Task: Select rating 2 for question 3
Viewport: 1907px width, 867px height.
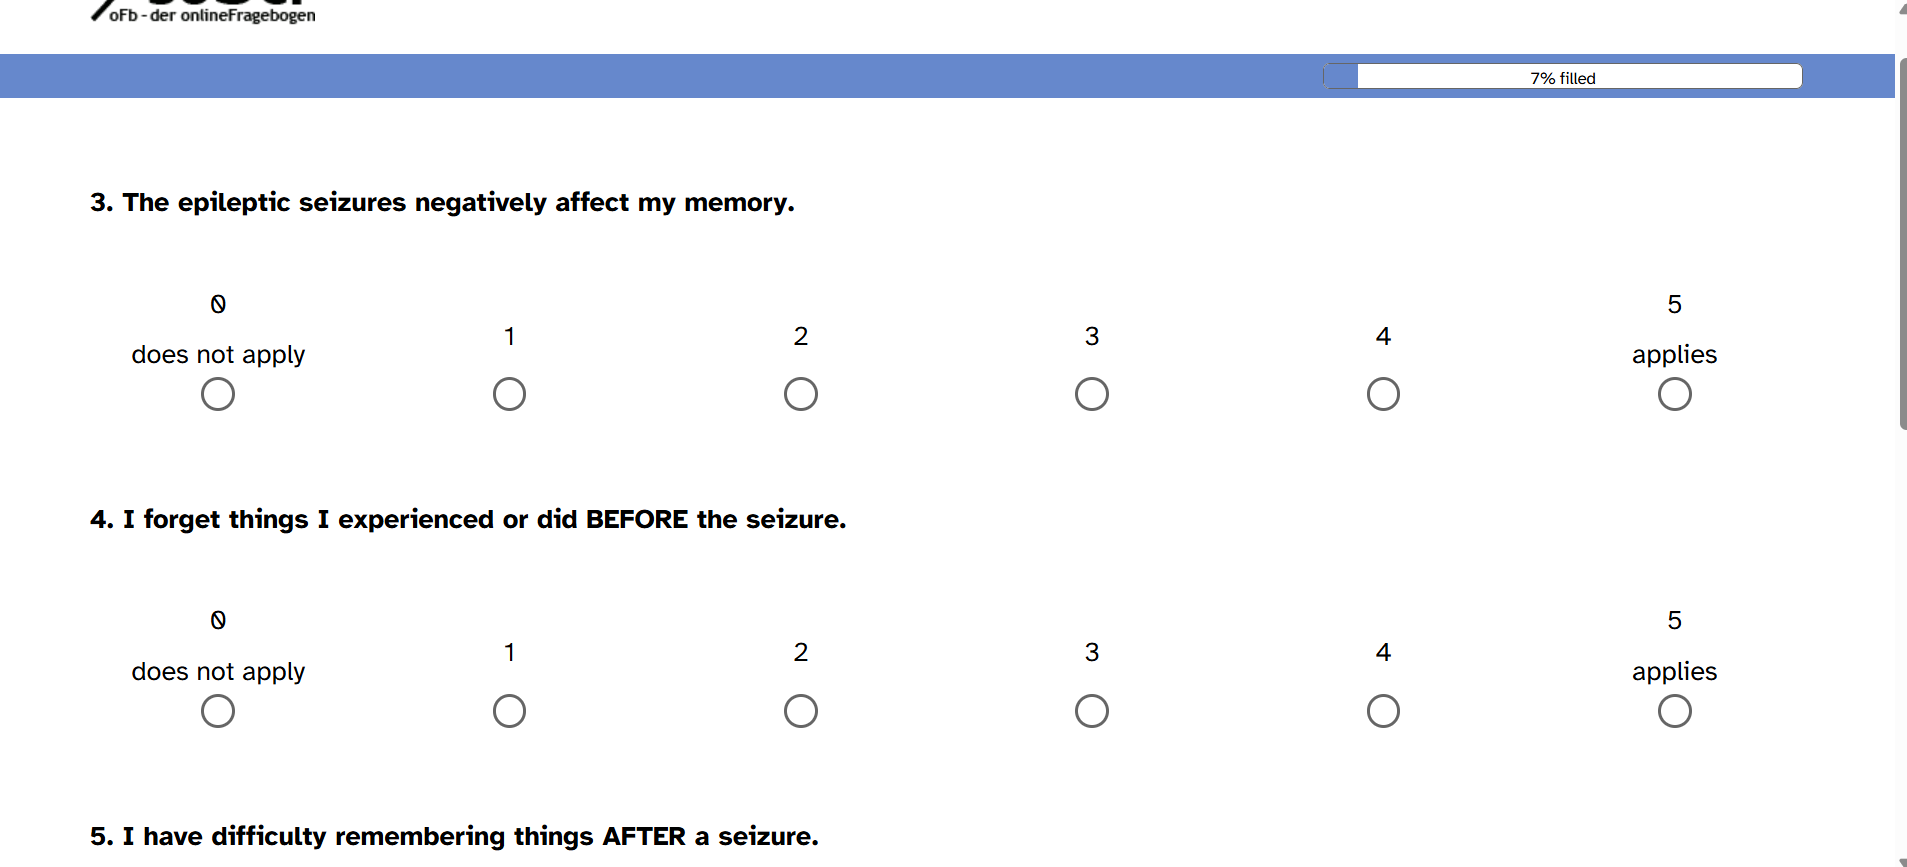Action: point(800,394)
